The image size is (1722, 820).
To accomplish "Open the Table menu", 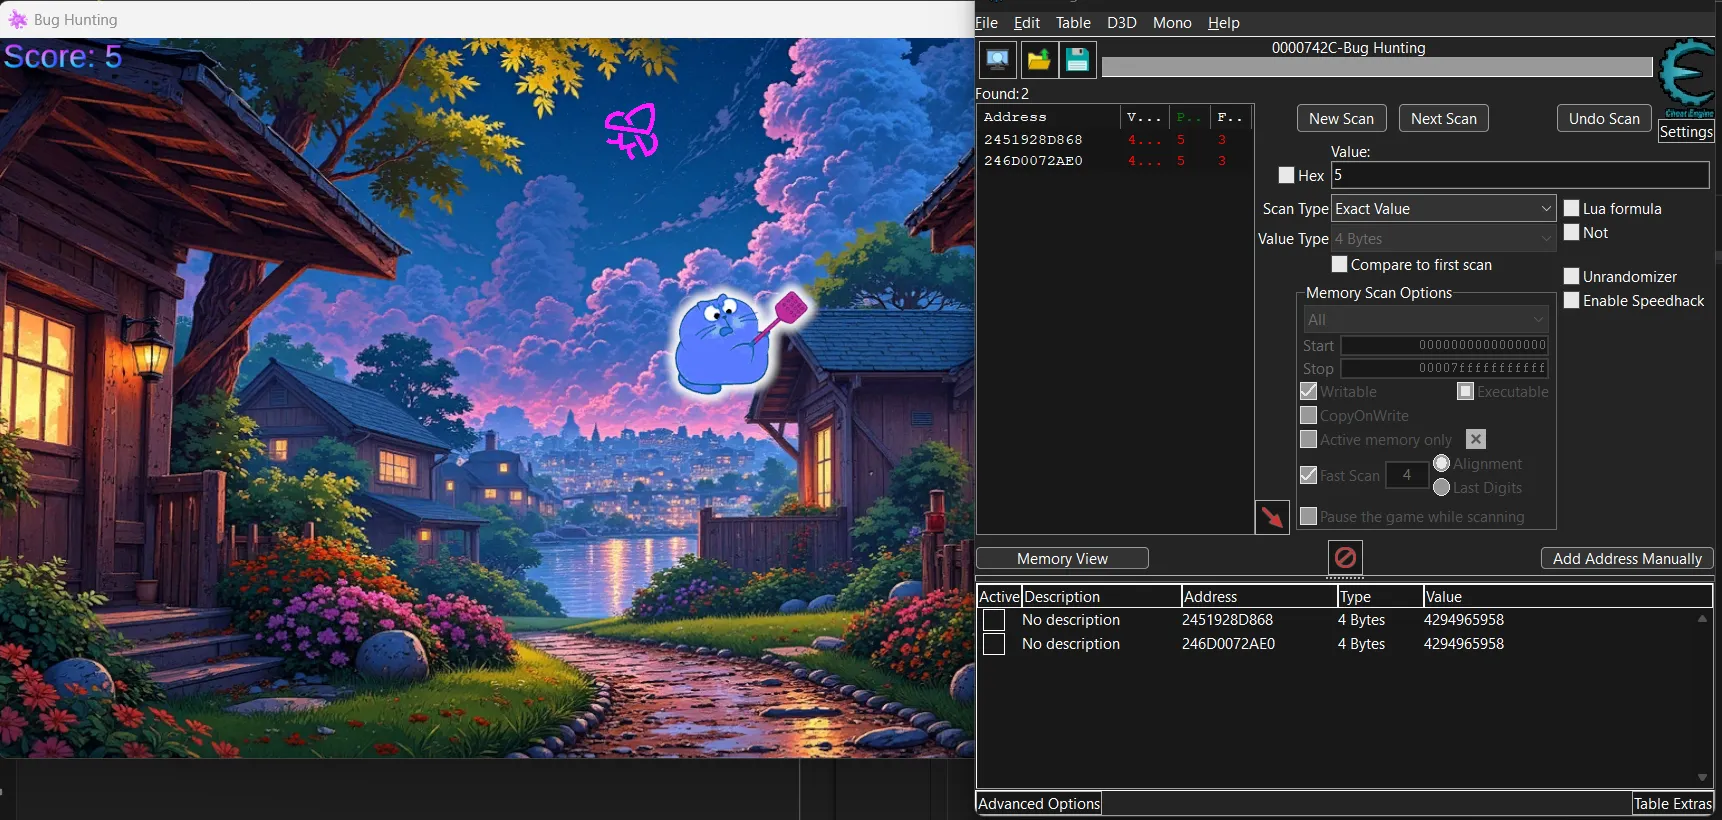I will click(1072, 23).
